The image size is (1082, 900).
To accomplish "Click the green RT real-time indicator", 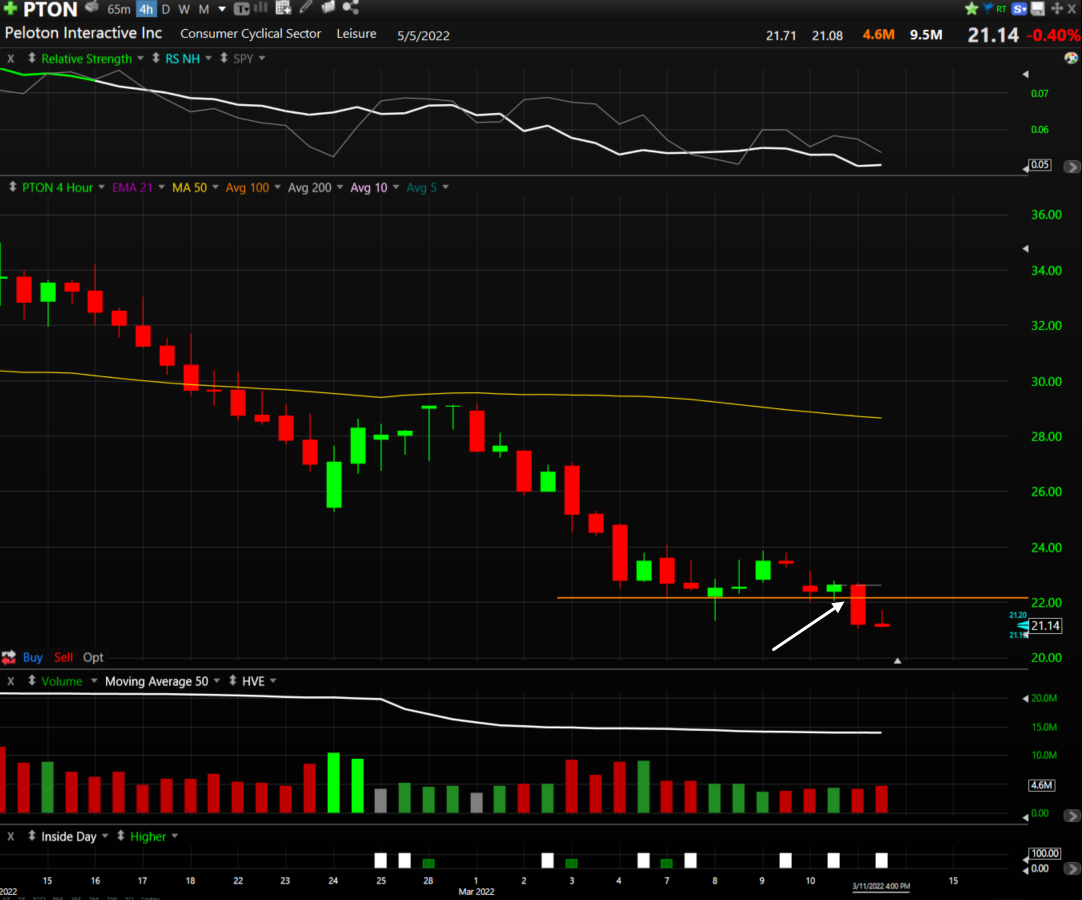I will pos(1001,9).
